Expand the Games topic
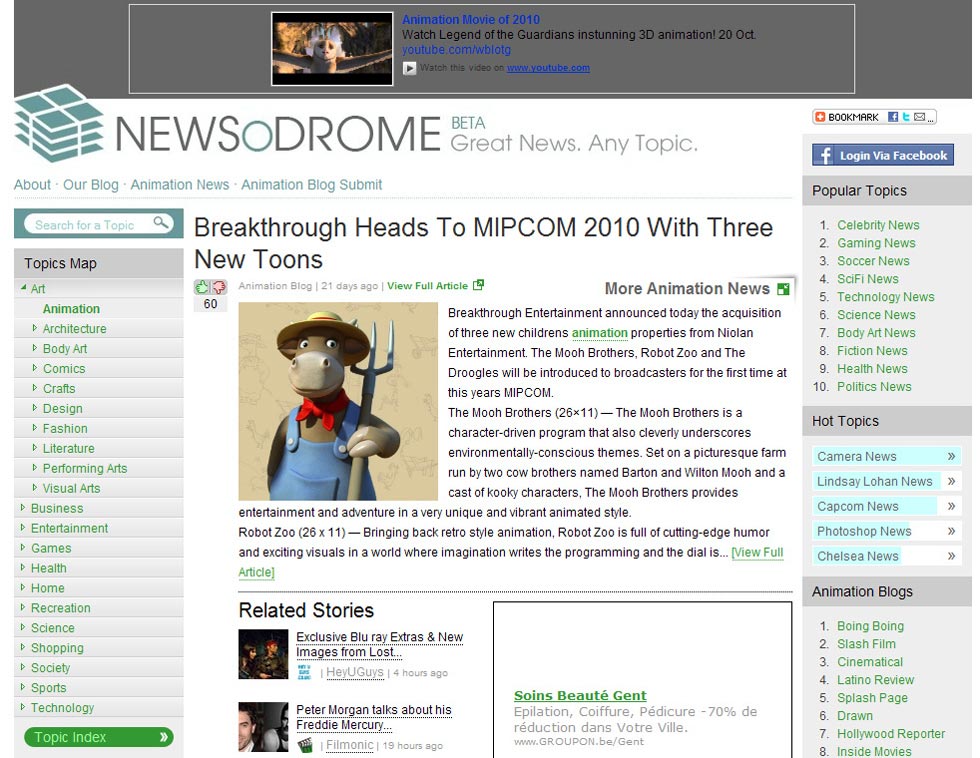980x758 pixels. 23,548
